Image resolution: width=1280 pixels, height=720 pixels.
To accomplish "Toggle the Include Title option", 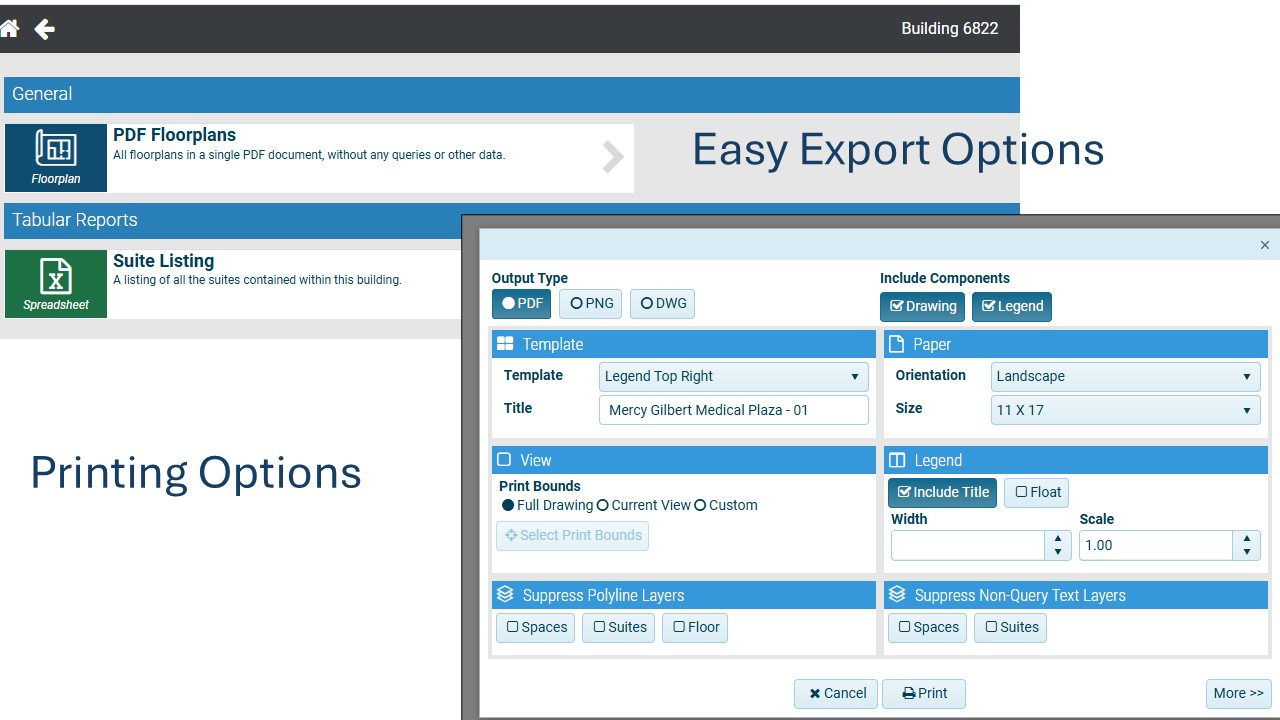I will click(942, 493).
